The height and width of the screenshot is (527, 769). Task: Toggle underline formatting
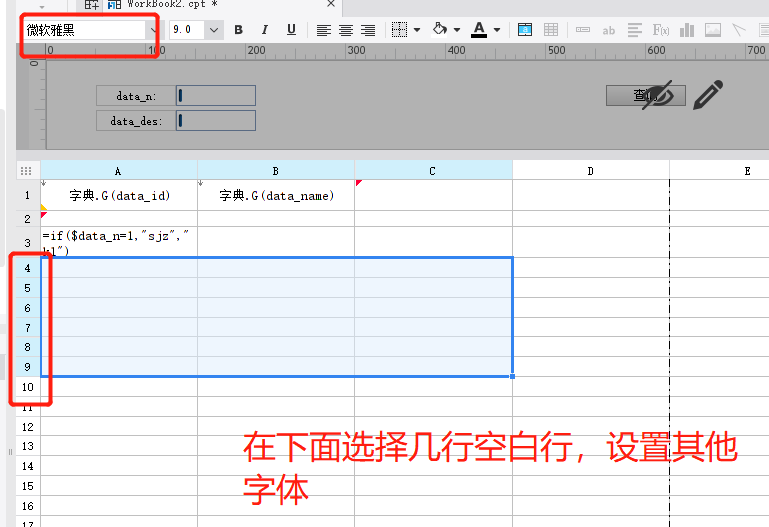tap(291, 30)
